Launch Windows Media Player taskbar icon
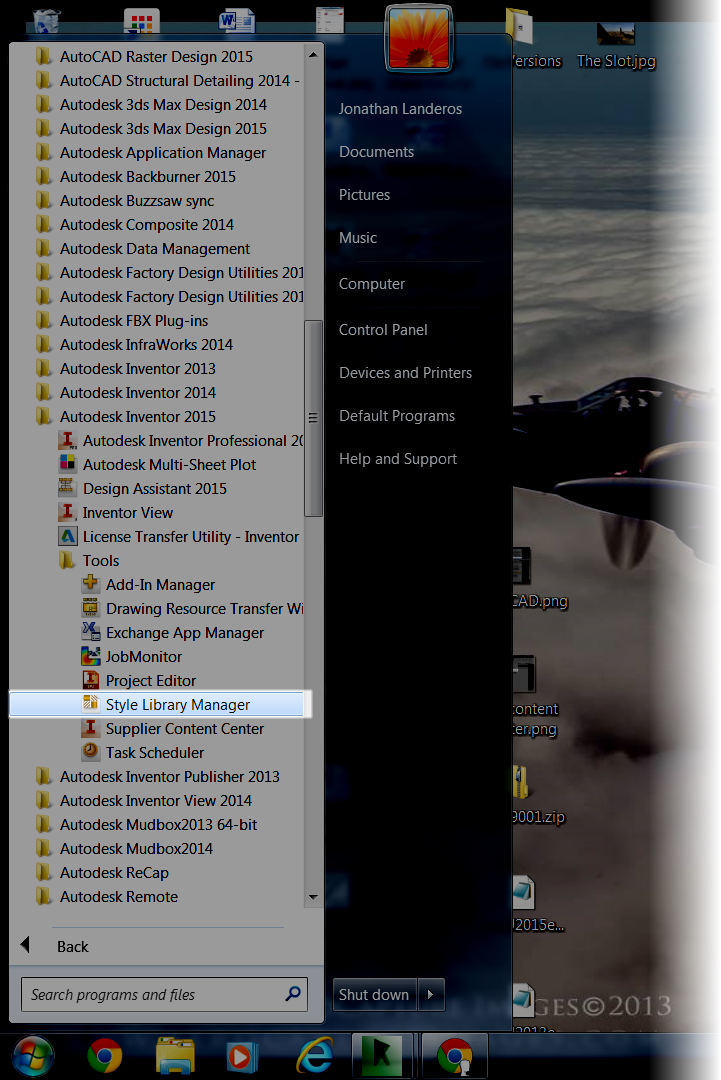Image resolution: width=721 pixels, height=1080 pixels. click(242, 1056)
